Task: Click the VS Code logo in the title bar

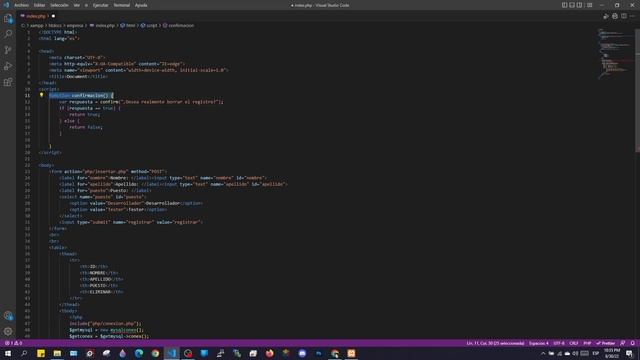Action: click(x=6, y=5)
